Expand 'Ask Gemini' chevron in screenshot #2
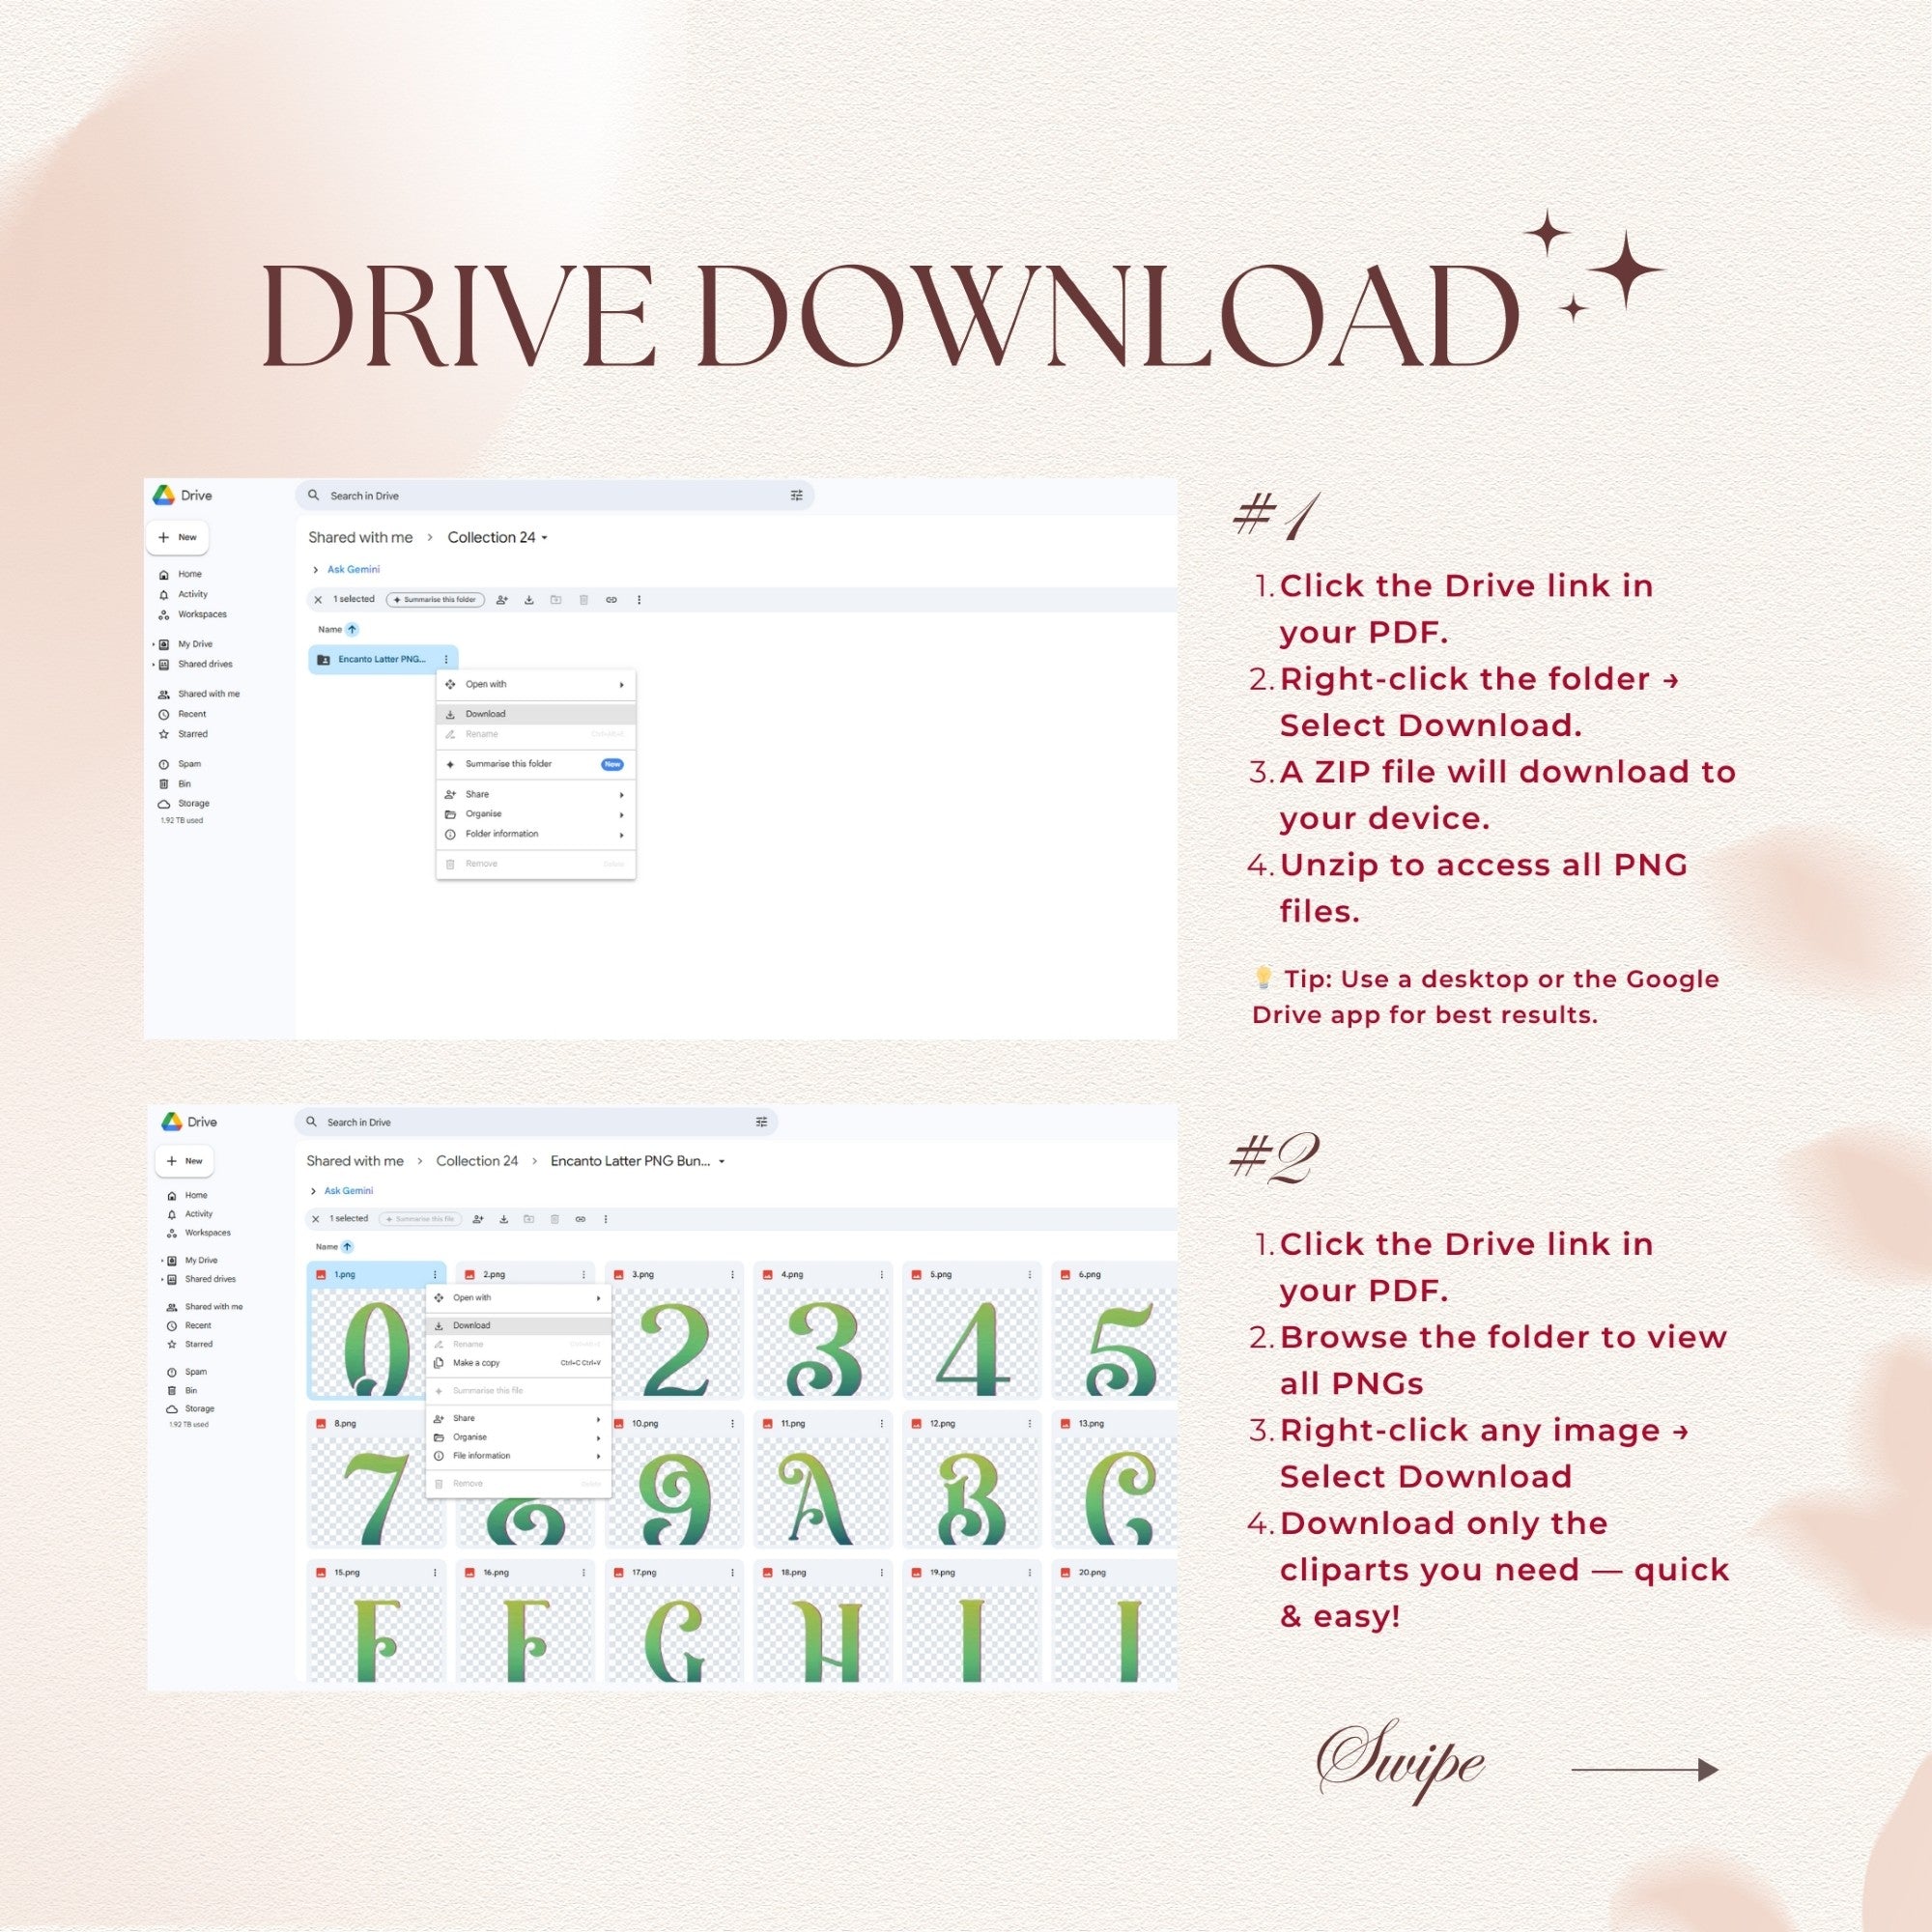The width and height of the screenshot is (1932, 1932). tap(313, 1191)
